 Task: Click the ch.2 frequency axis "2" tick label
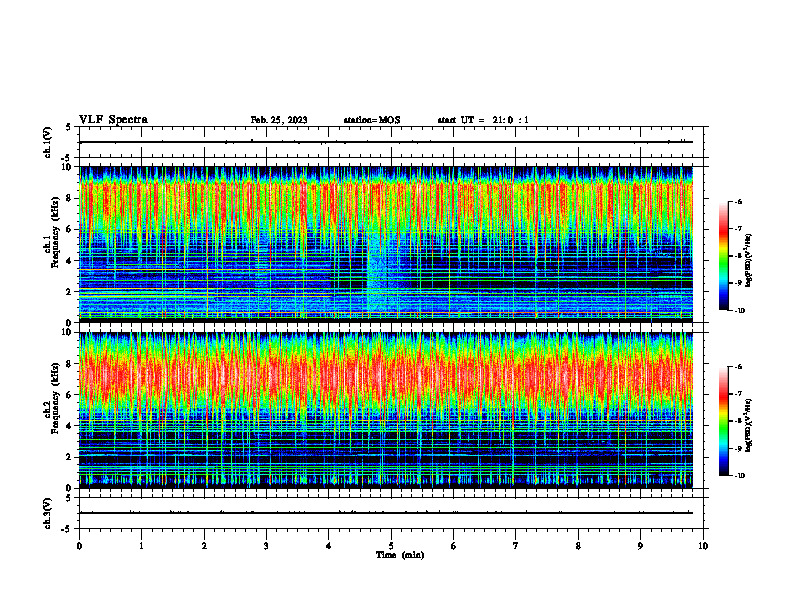click(70, 458)
